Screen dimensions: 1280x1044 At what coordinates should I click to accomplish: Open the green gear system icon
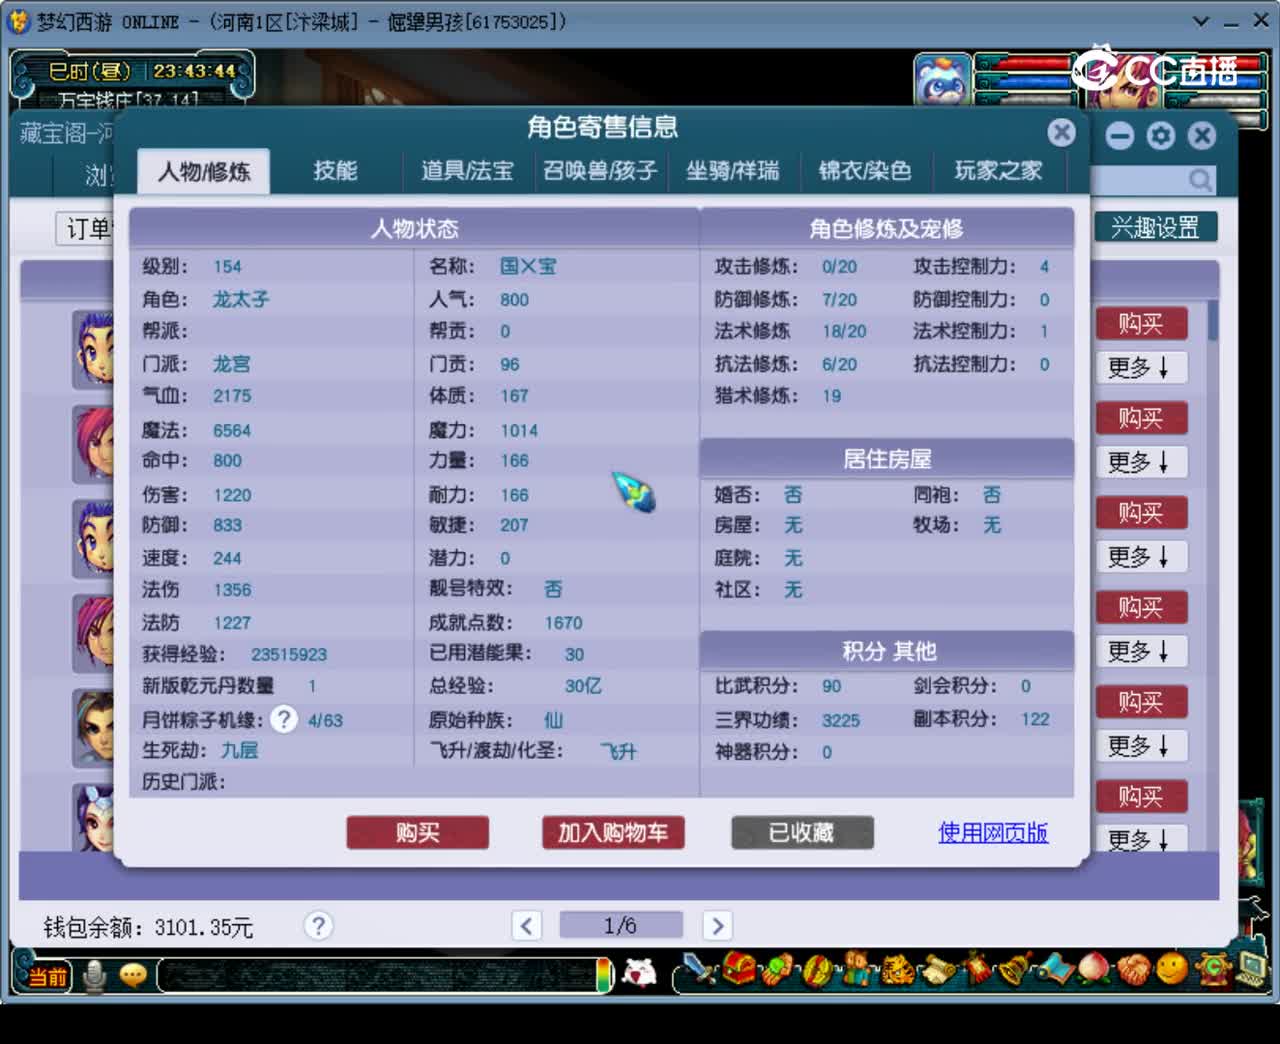(x=1212, y=969)
